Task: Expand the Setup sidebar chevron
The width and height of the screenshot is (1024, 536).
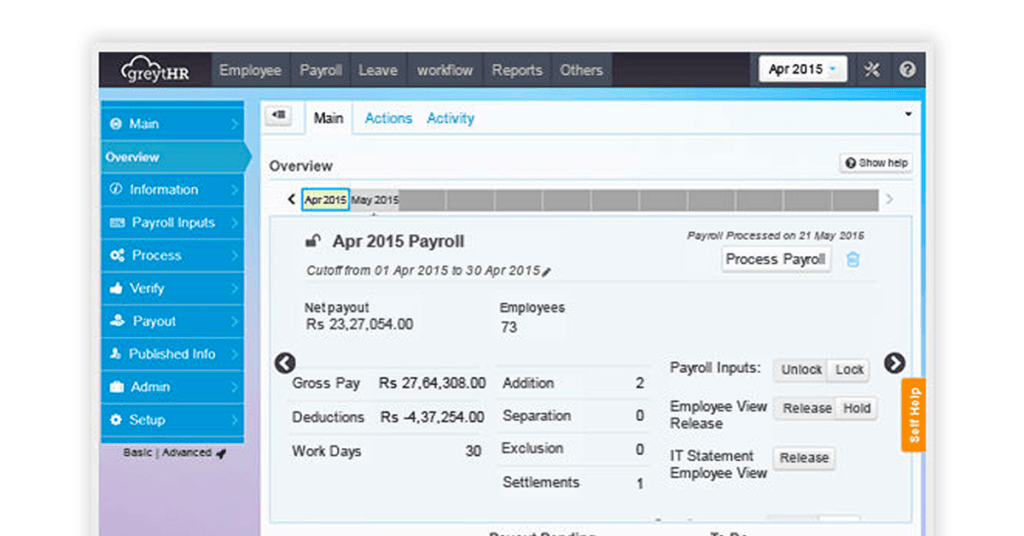Action: [234, 420]
